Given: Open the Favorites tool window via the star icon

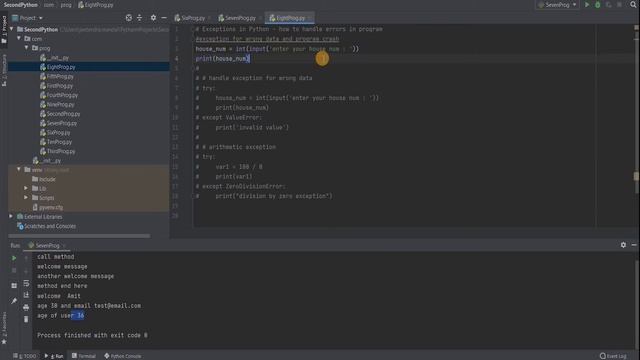Looking at the screenshot, I should point(4,341).
